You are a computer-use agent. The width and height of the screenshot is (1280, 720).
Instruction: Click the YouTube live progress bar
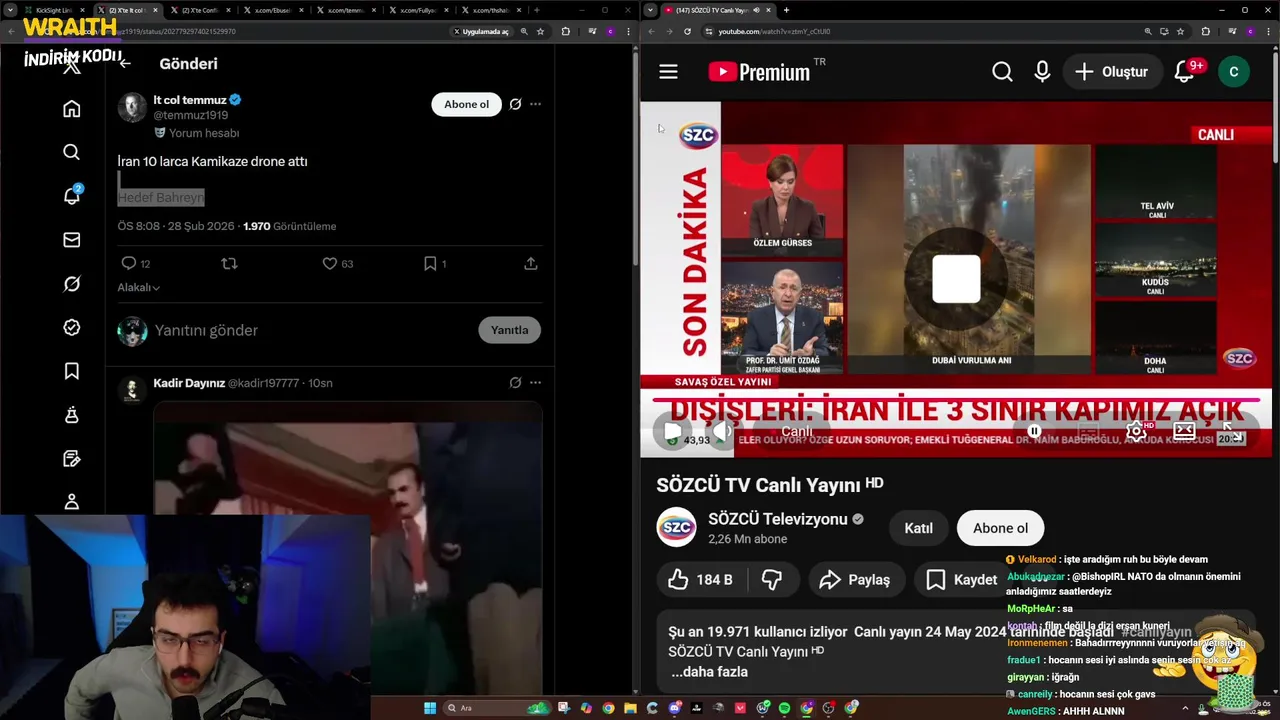955,400
